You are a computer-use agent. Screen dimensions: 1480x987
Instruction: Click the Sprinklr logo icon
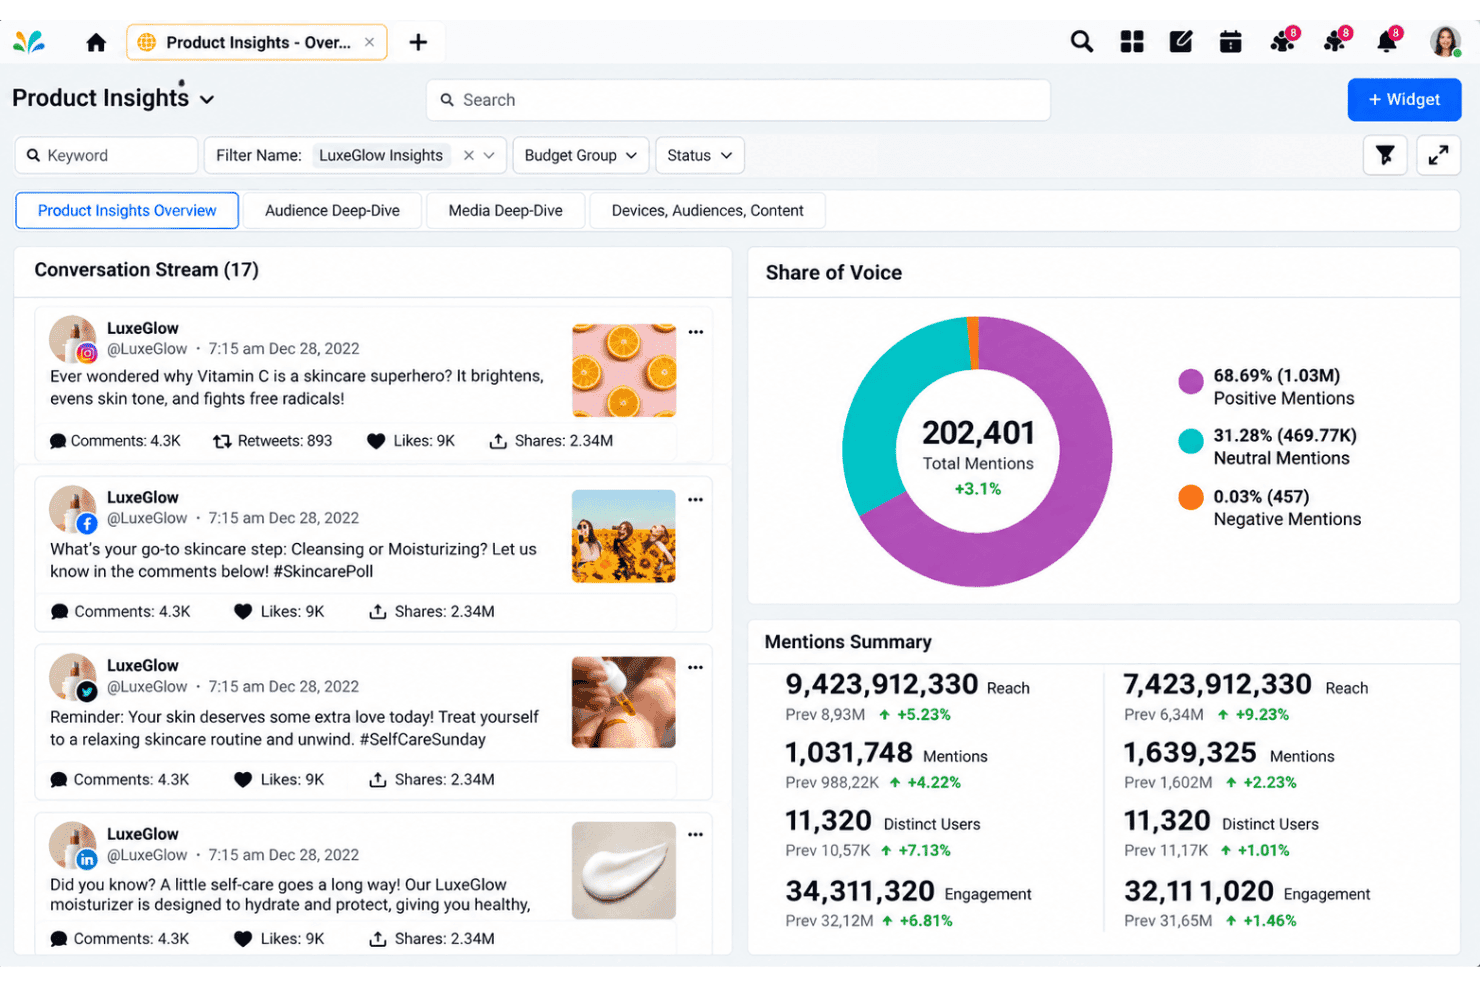pyautogui.click(x=29, y=42)
